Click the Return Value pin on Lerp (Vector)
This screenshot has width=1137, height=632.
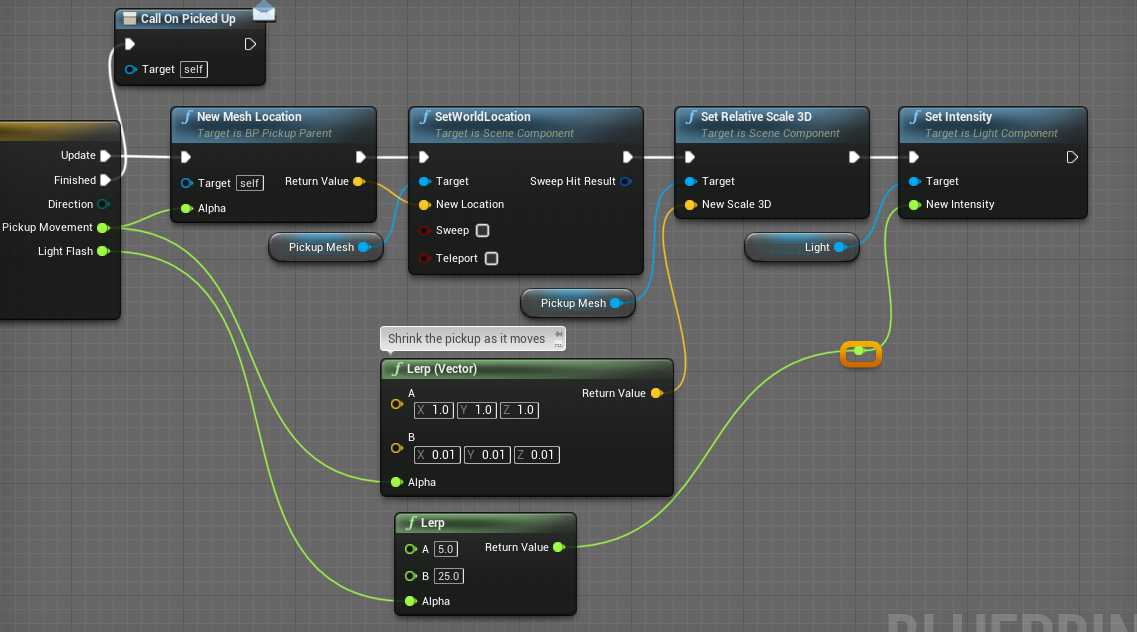point(656,393)
